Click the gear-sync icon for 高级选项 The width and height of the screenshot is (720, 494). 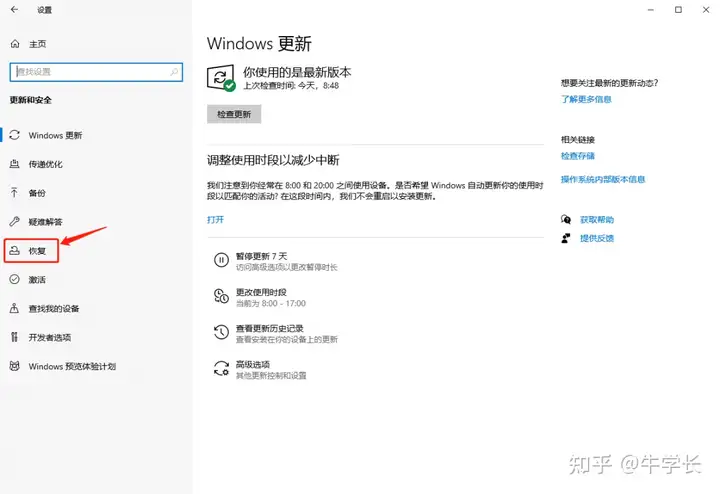[221, 369]
